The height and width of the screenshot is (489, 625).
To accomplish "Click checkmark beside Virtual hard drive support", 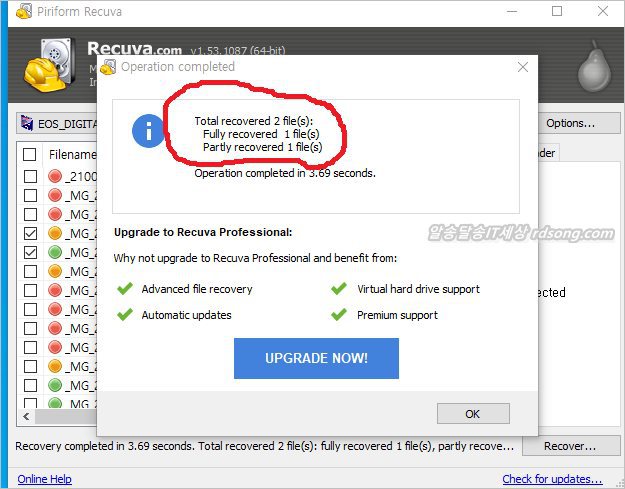I will click(x=339, y=289).
